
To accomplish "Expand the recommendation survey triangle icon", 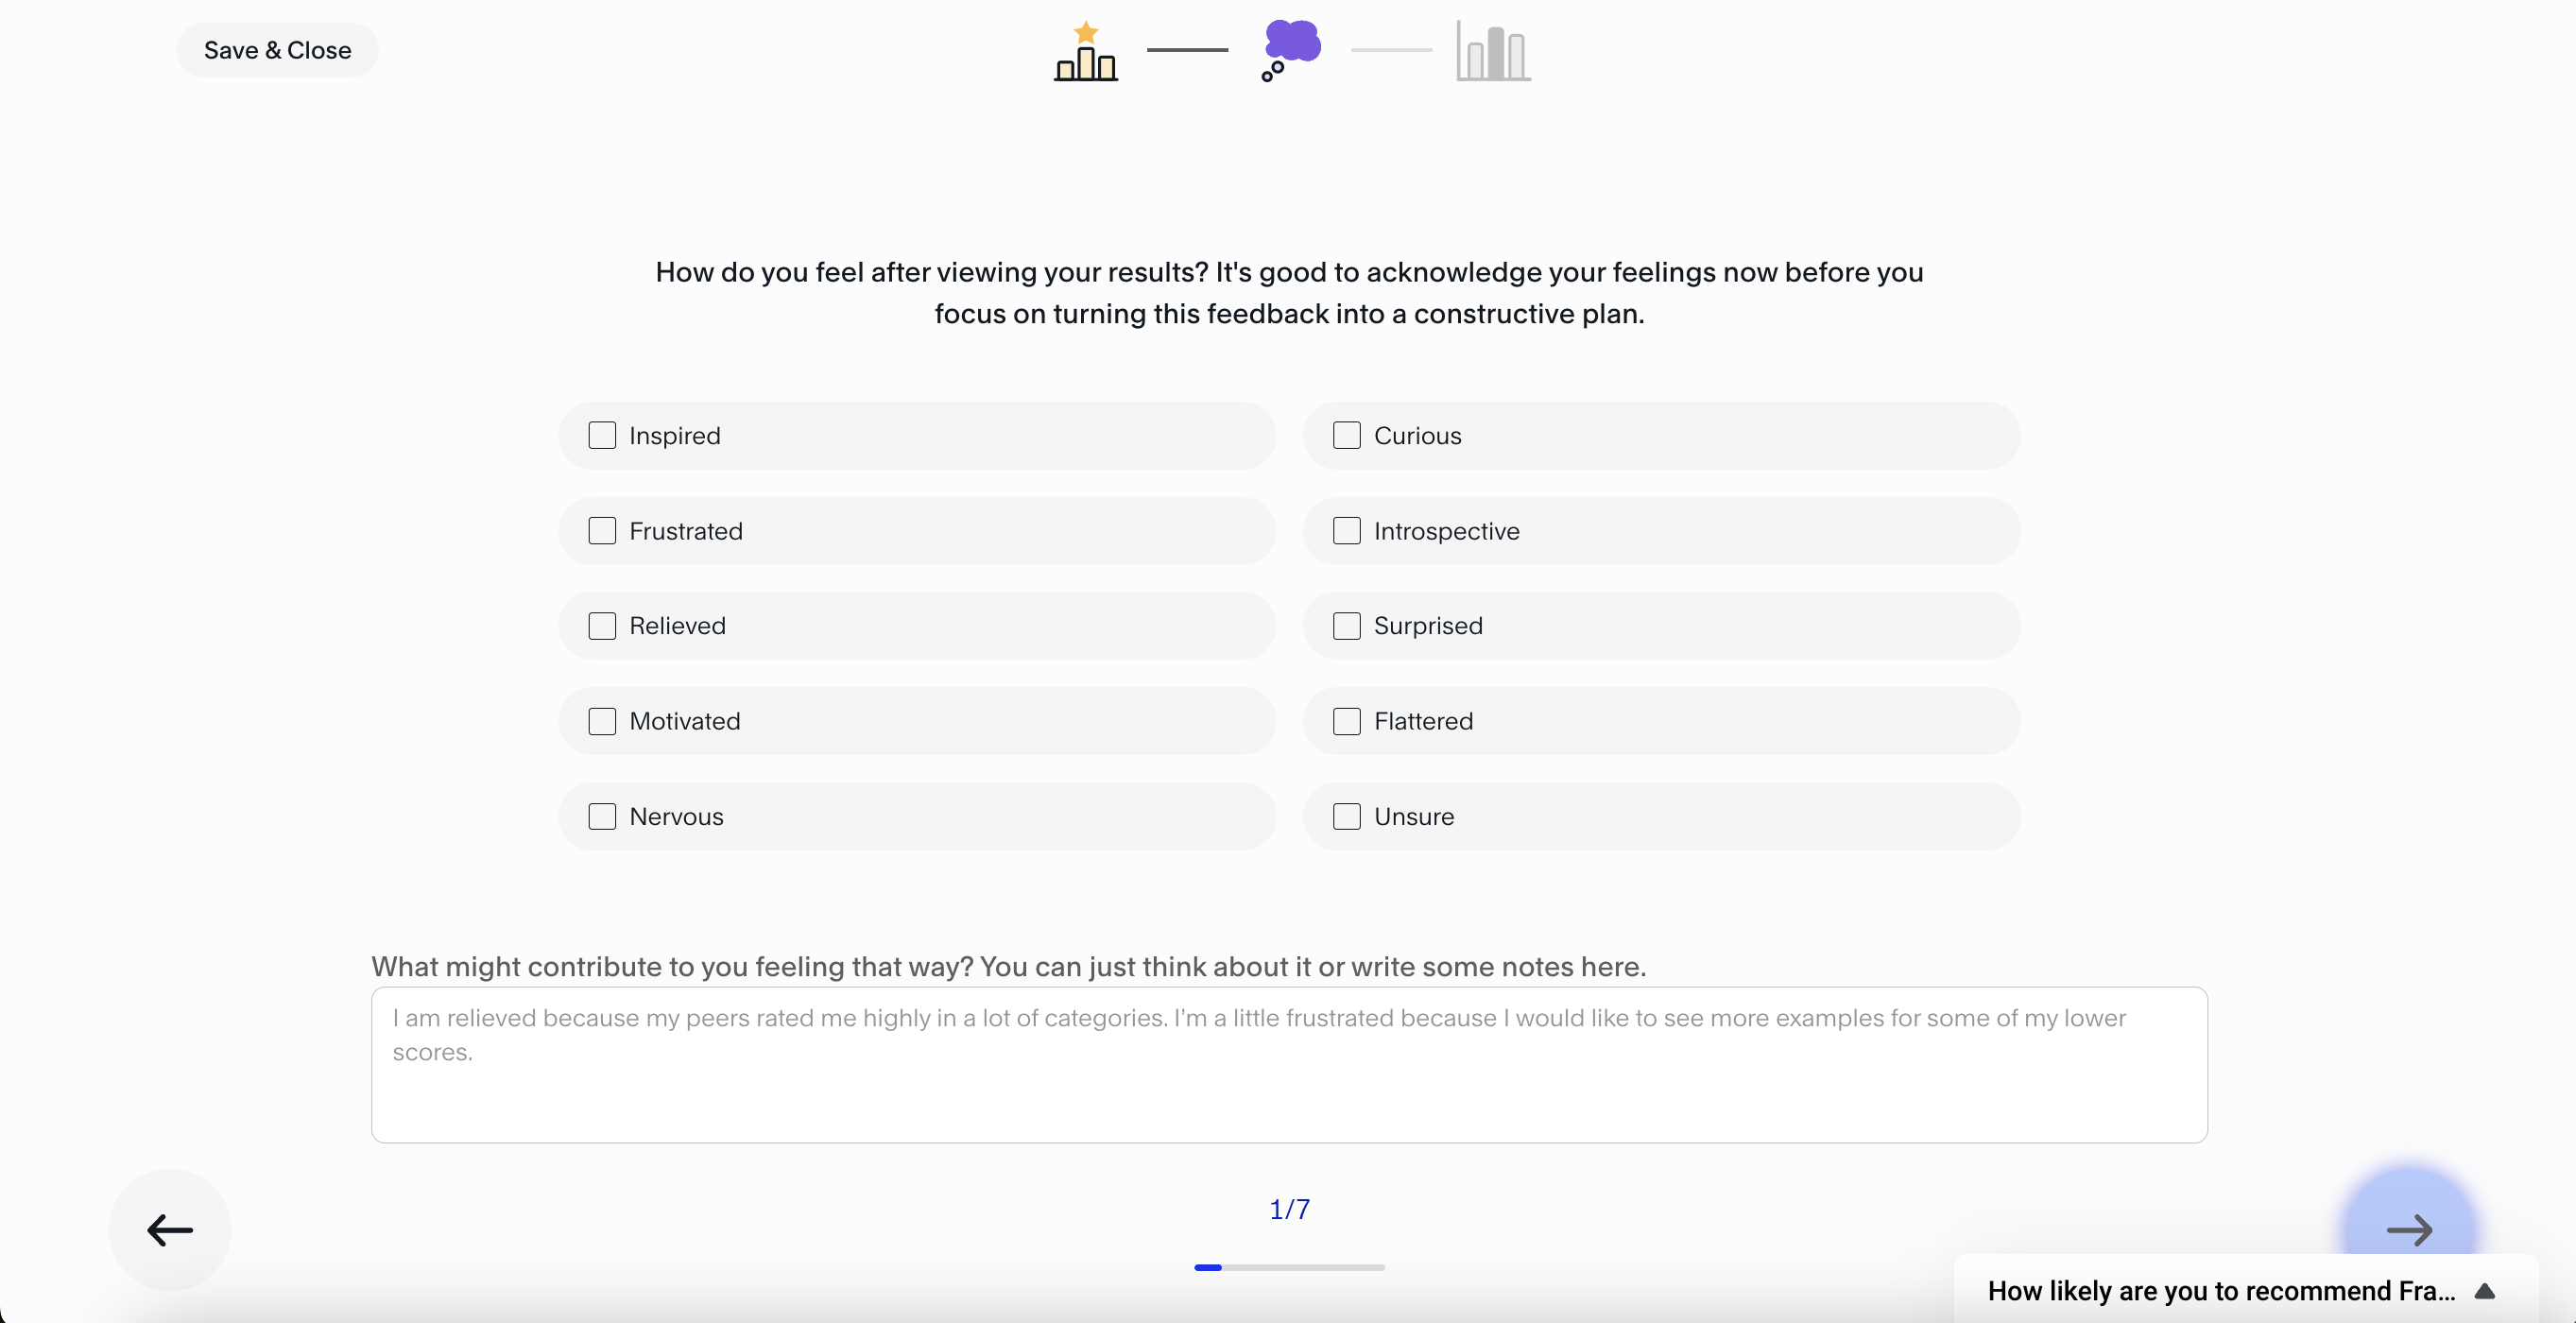I will click(2485, 1291).
